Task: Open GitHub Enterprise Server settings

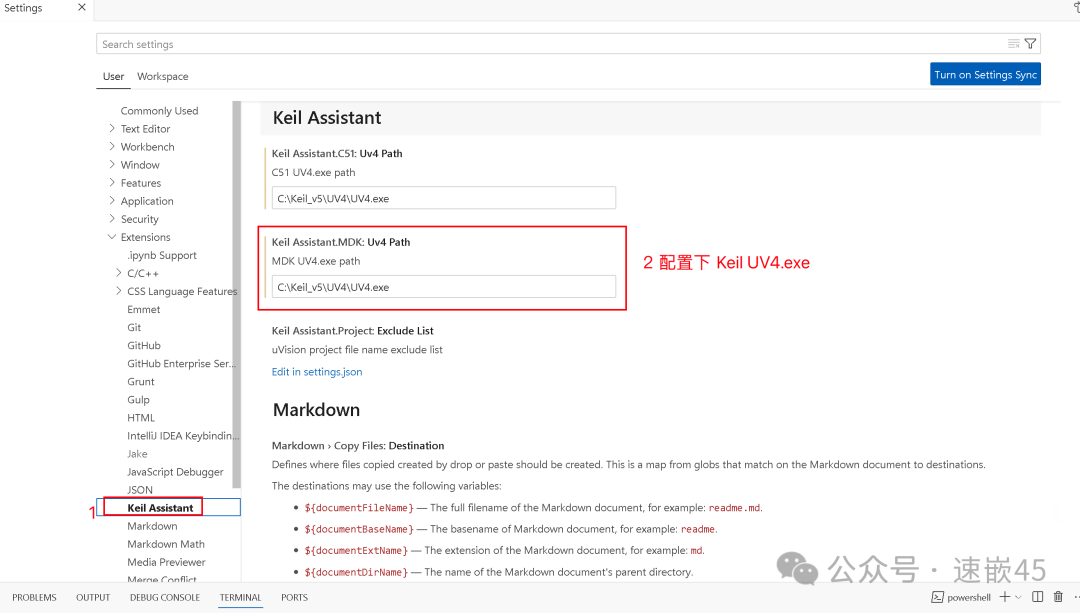Action: (x=181, y=364)
